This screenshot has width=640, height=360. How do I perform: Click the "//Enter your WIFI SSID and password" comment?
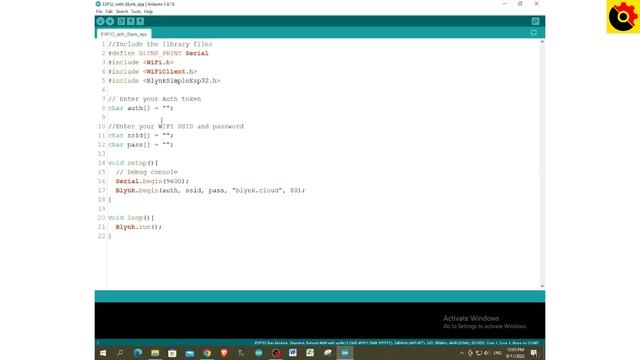point(176,127)
